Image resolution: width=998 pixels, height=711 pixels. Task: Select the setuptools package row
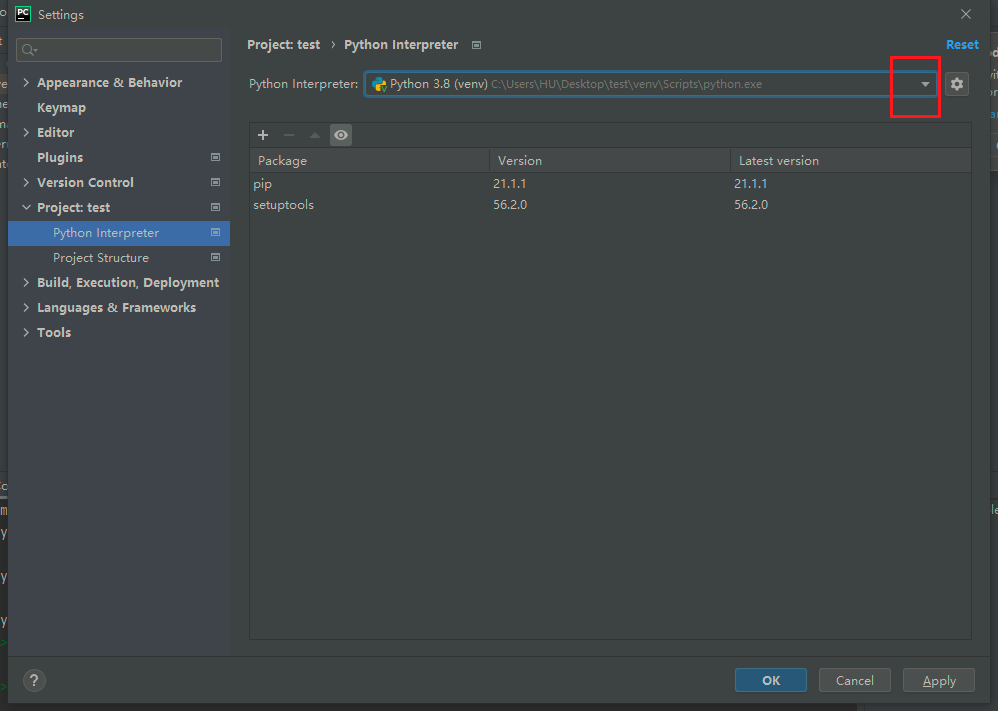pos(610,204)
